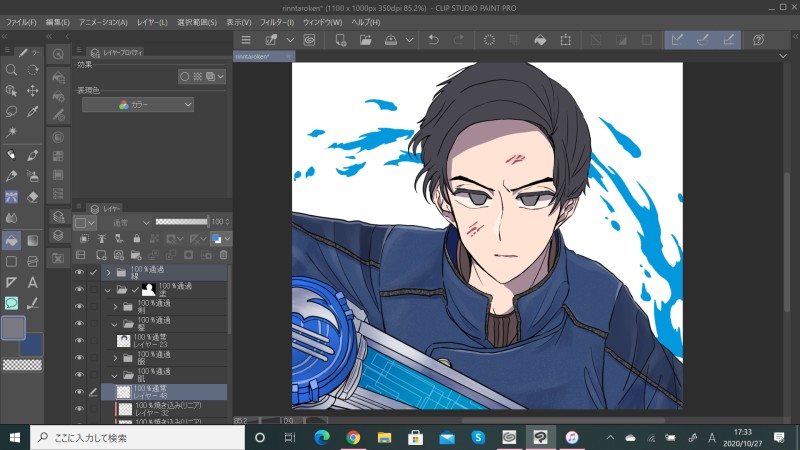Select the Zoom magnifier tool
The image size is (800, 450).
(x=11, y=70)
